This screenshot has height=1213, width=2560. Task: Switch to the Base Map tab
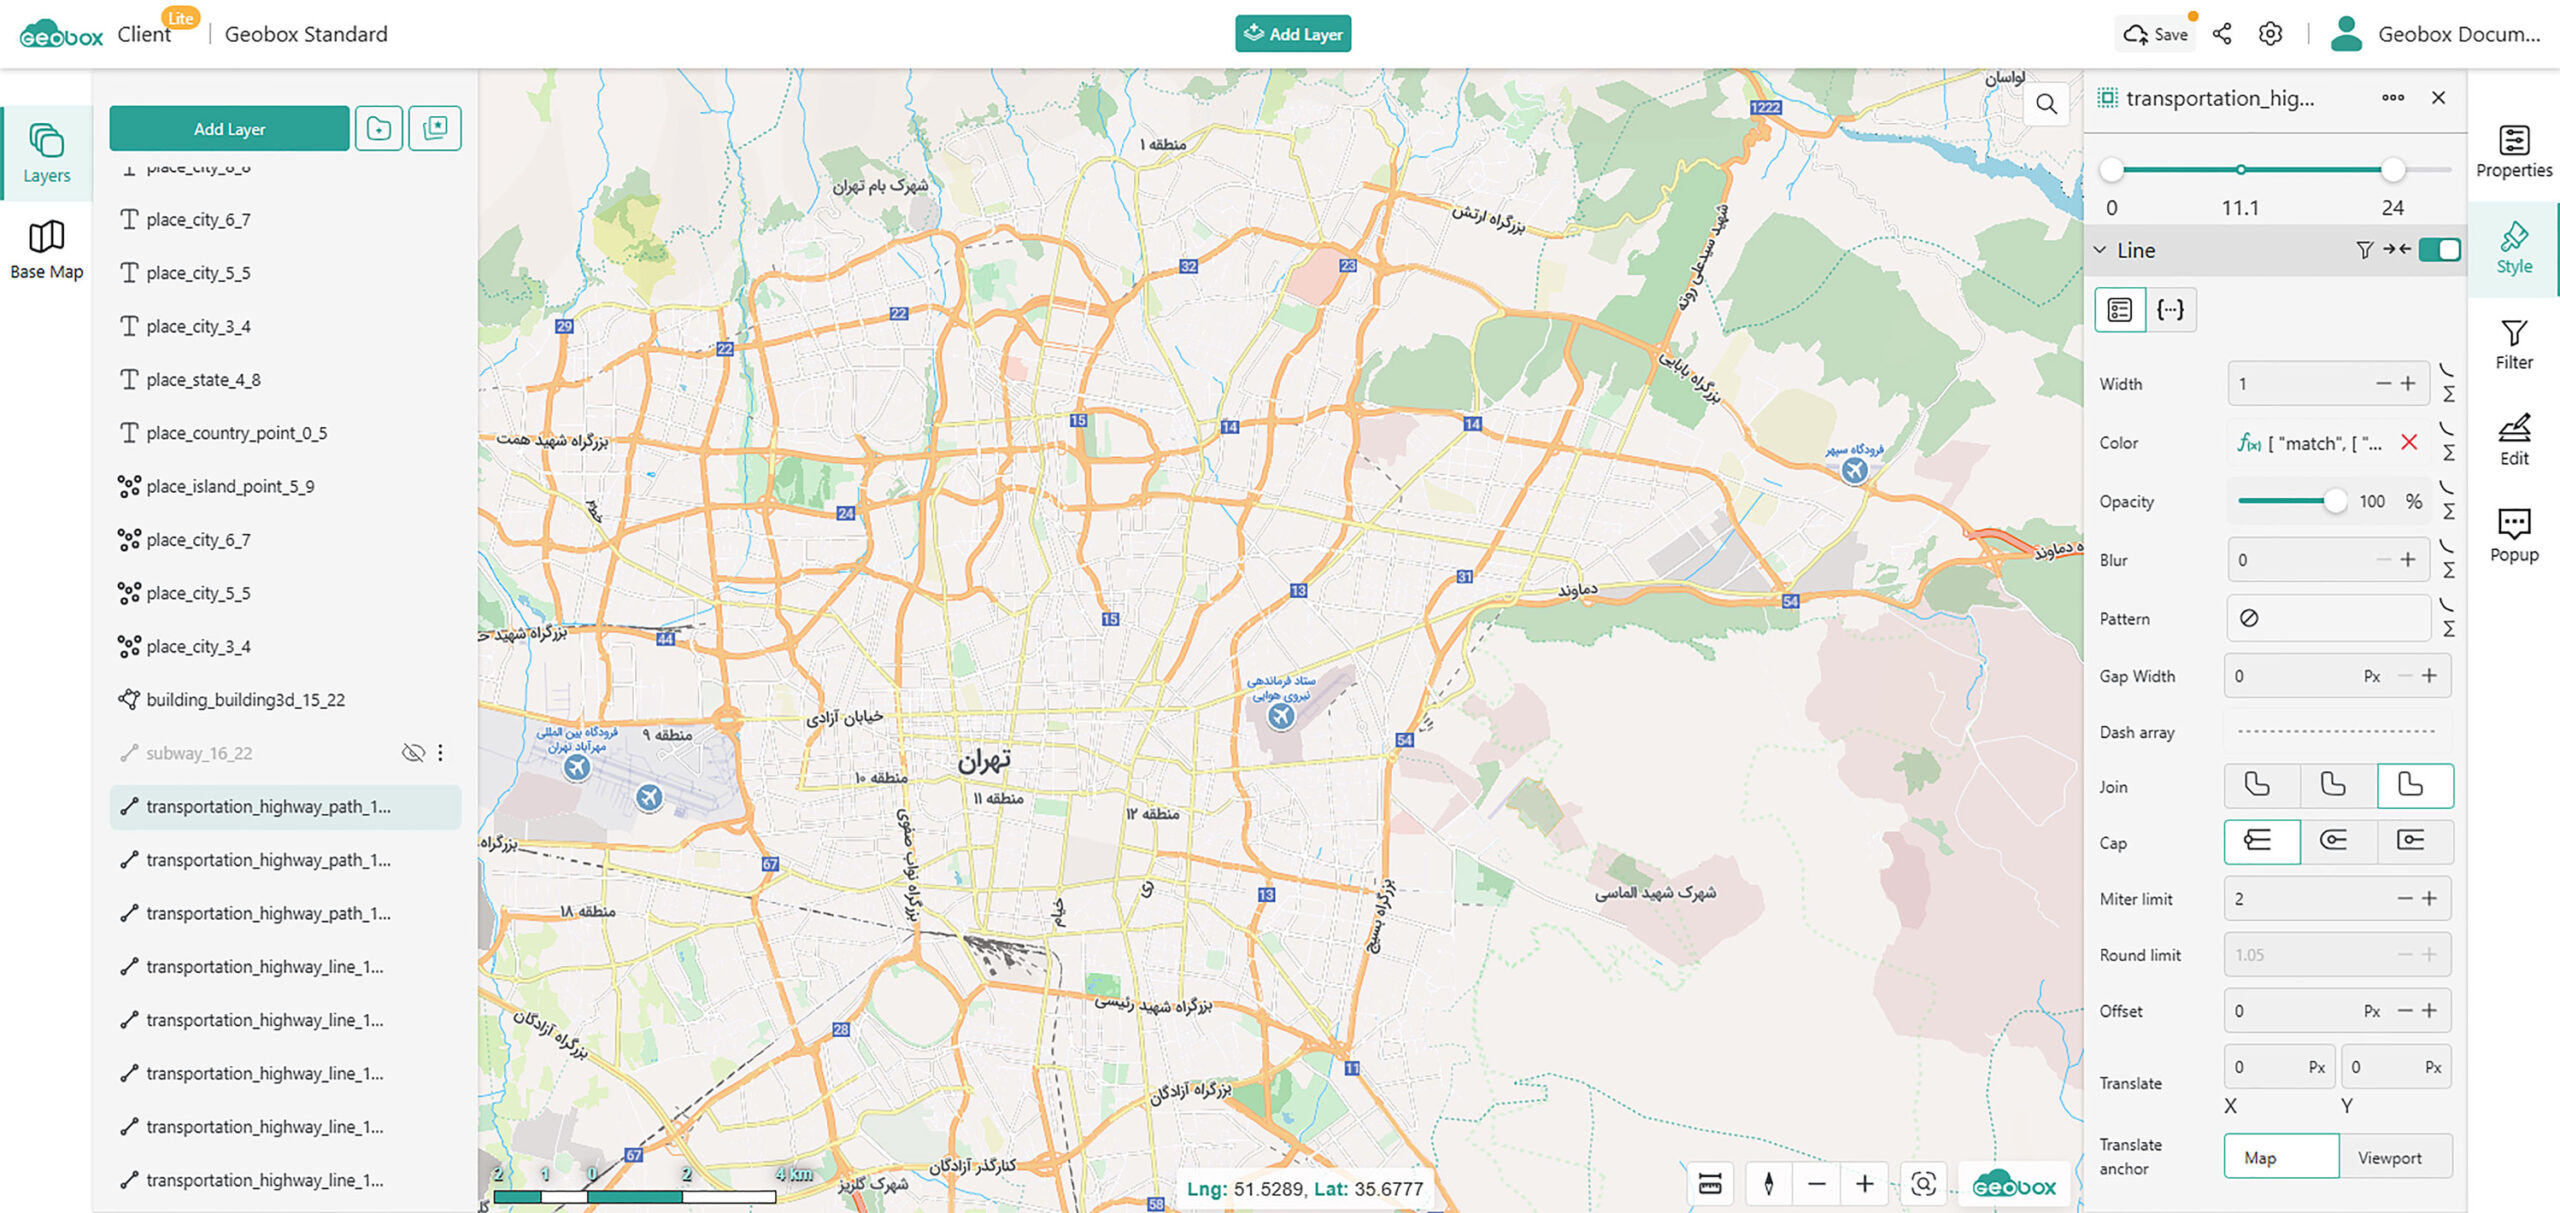coord(46,249)
